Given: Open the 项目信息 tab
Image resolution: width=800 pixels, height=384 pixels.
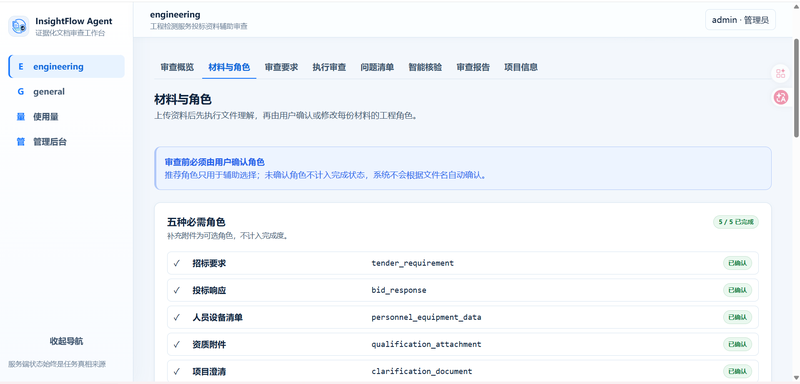Looking at the screenshot, I should coord(521,67).
